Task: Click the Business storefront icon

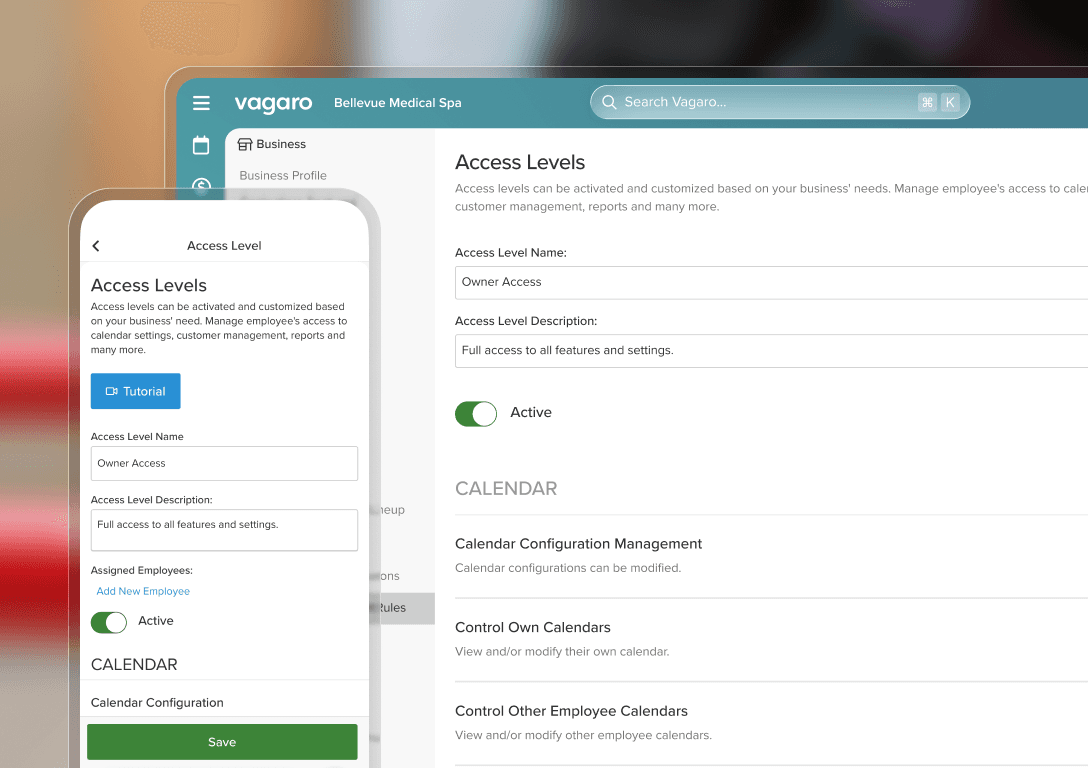Action: click(x=245, y=144)
